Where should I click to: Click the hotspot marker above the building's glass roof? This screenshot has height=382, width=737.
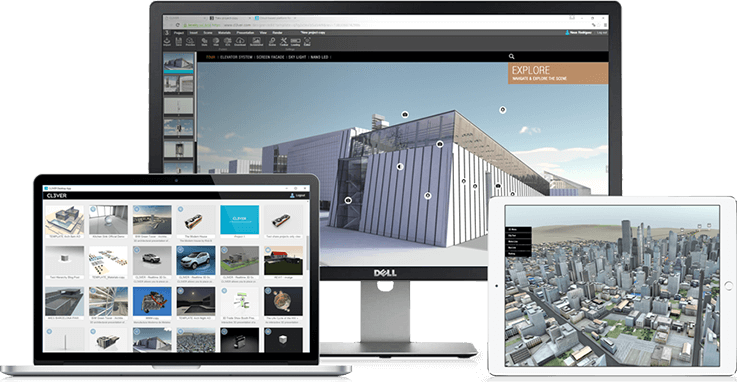tap(405, 114)
